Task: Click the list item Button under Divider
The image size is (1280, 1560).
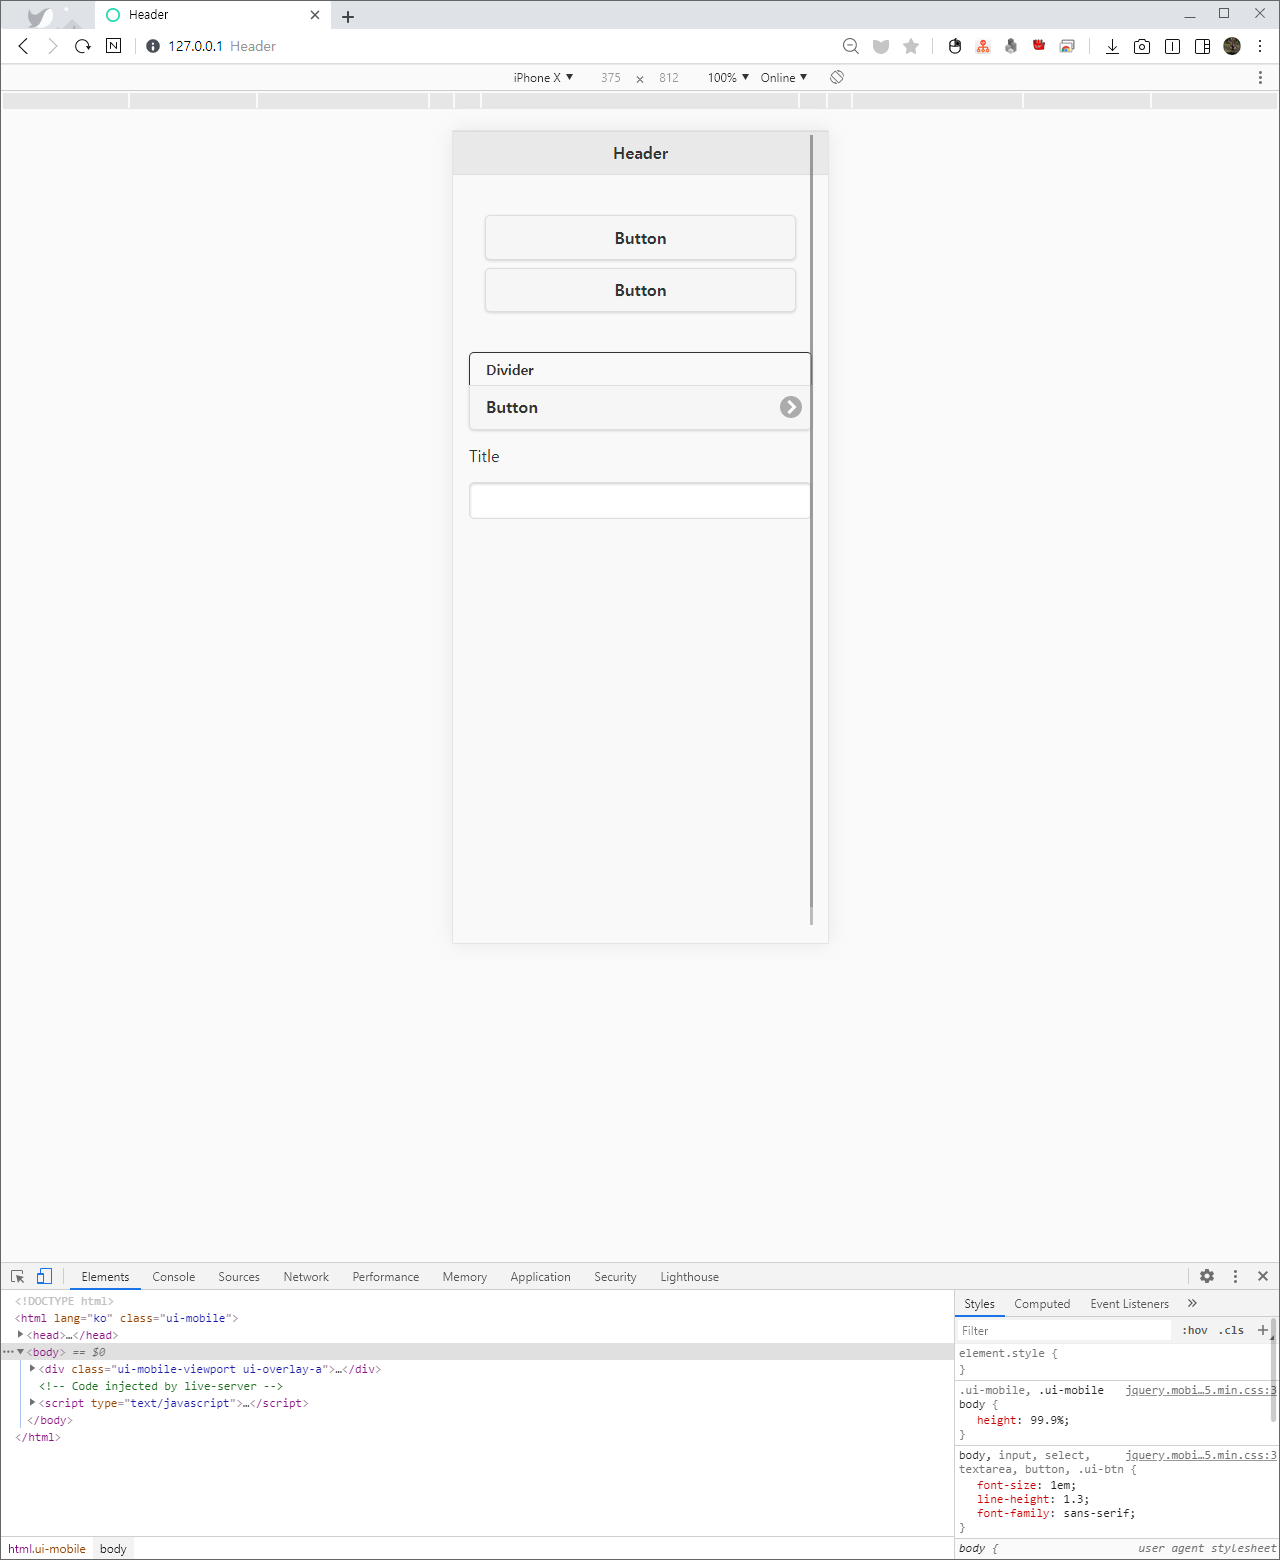Action: coord(640,407)
